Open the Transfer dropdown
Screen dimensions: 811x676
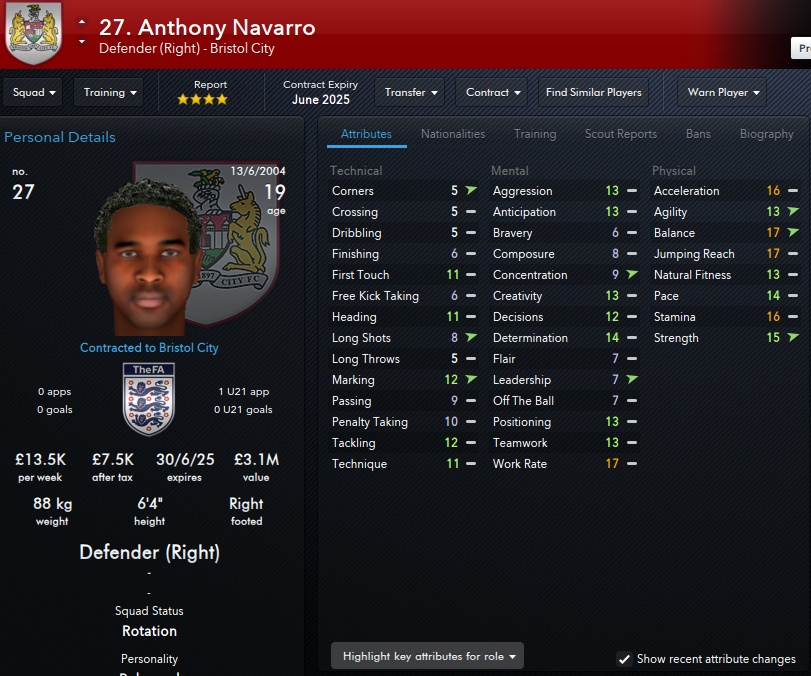(x=410, y=93)
